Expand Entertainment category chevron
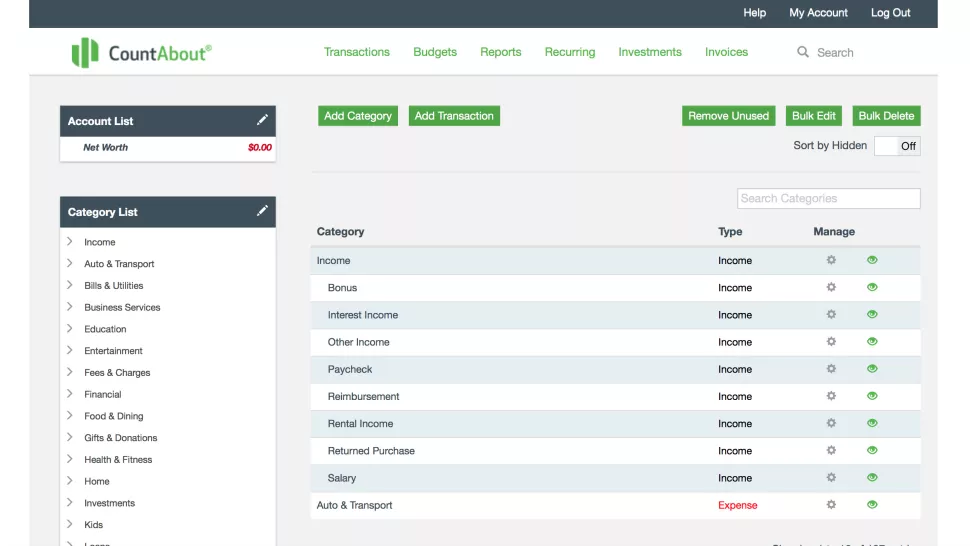Viewport: 970px width, 546px height. click(x=70, y=350)
